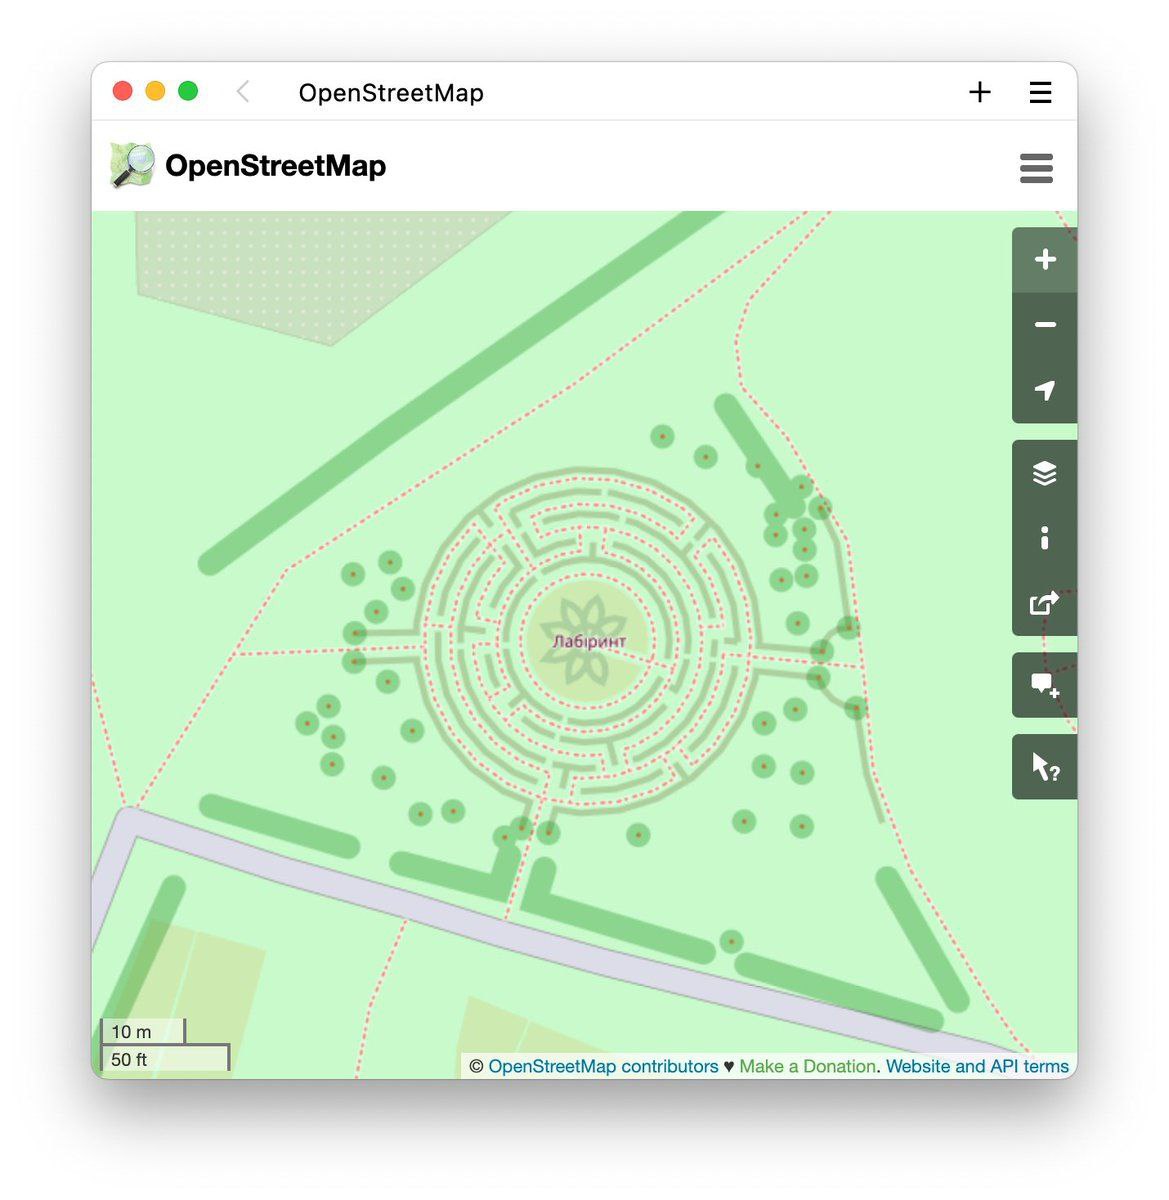This screenshot has width=1169, height=1200.
Task: Open the Make a Donation link
Action: pos(808,1066)
